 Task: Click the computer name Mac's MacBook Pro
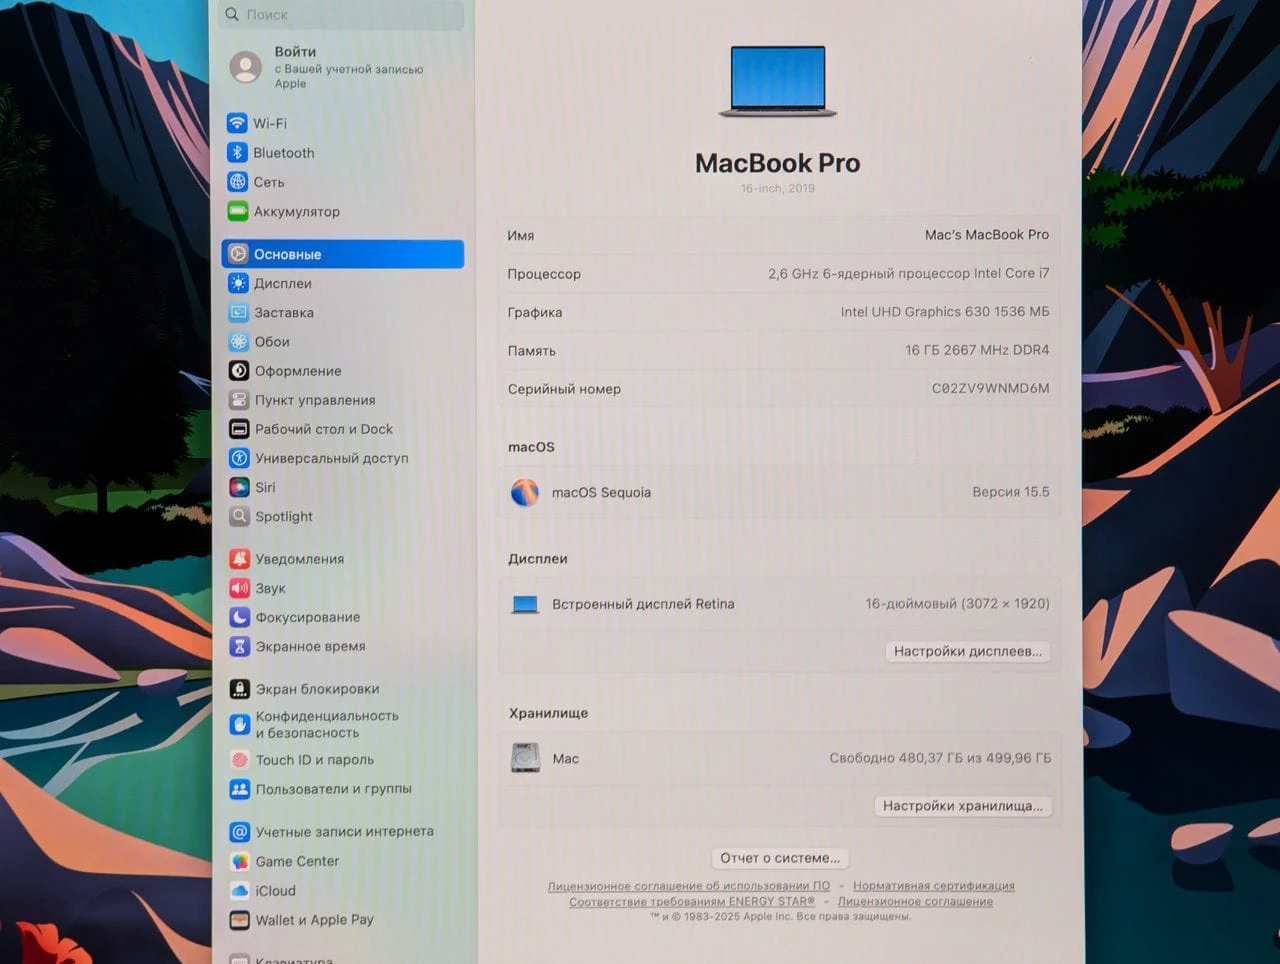coord(987,235)
